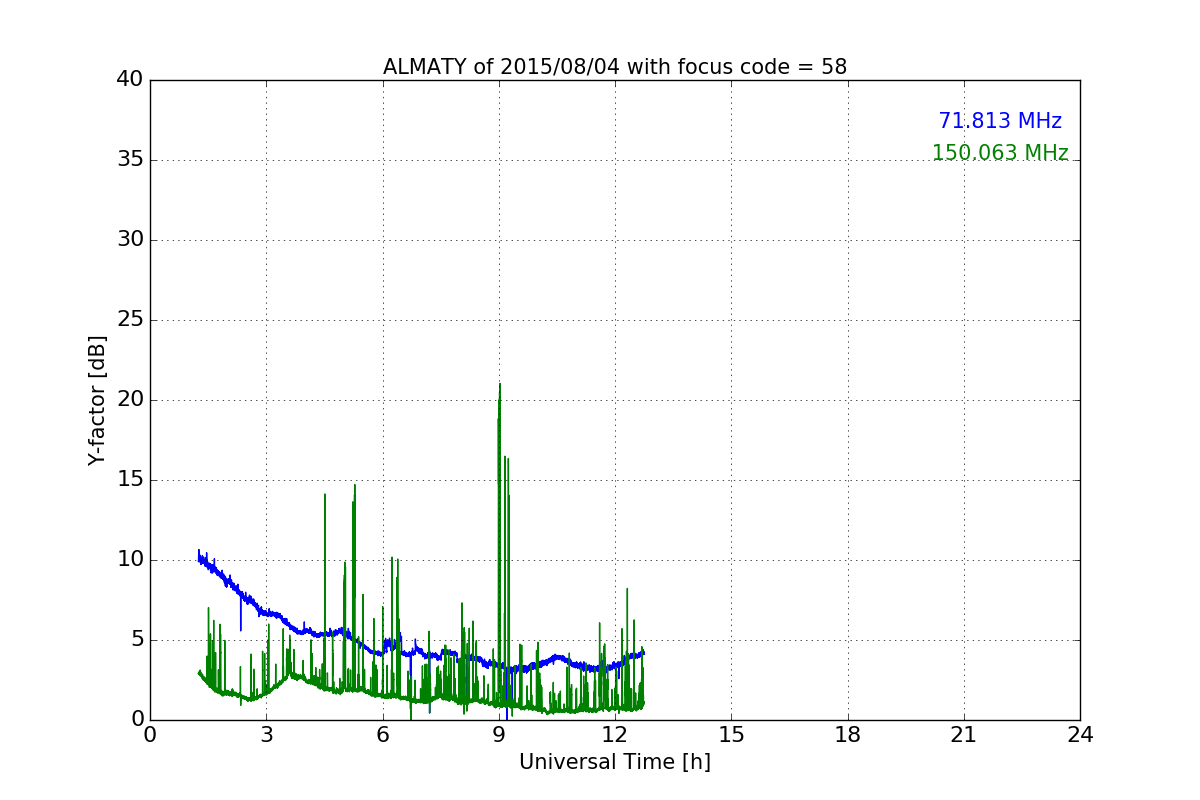This screenshot has width=1200, height=800.
Task: Select the blue 71.813 MHz legend label
Action: (x=1000, y=121)
